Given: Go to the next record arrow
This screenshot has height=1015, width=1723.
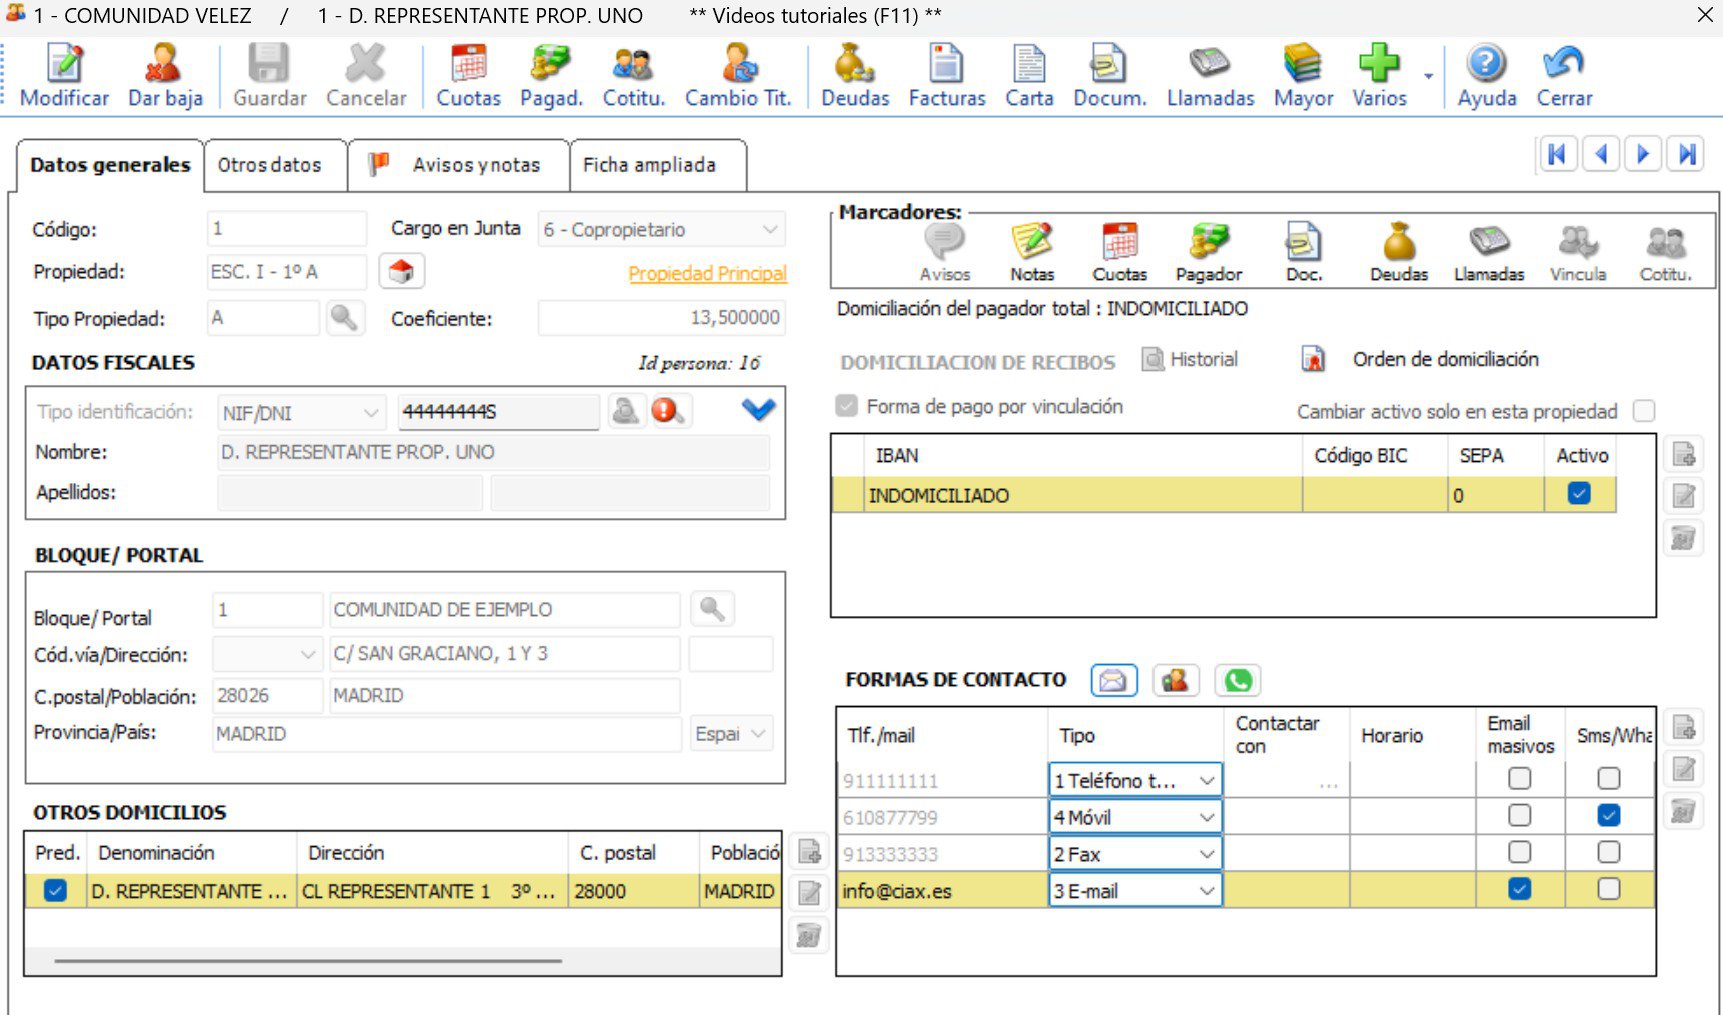Looking at the screenshot, I should pyautogui.click(x=1643, y=154).
